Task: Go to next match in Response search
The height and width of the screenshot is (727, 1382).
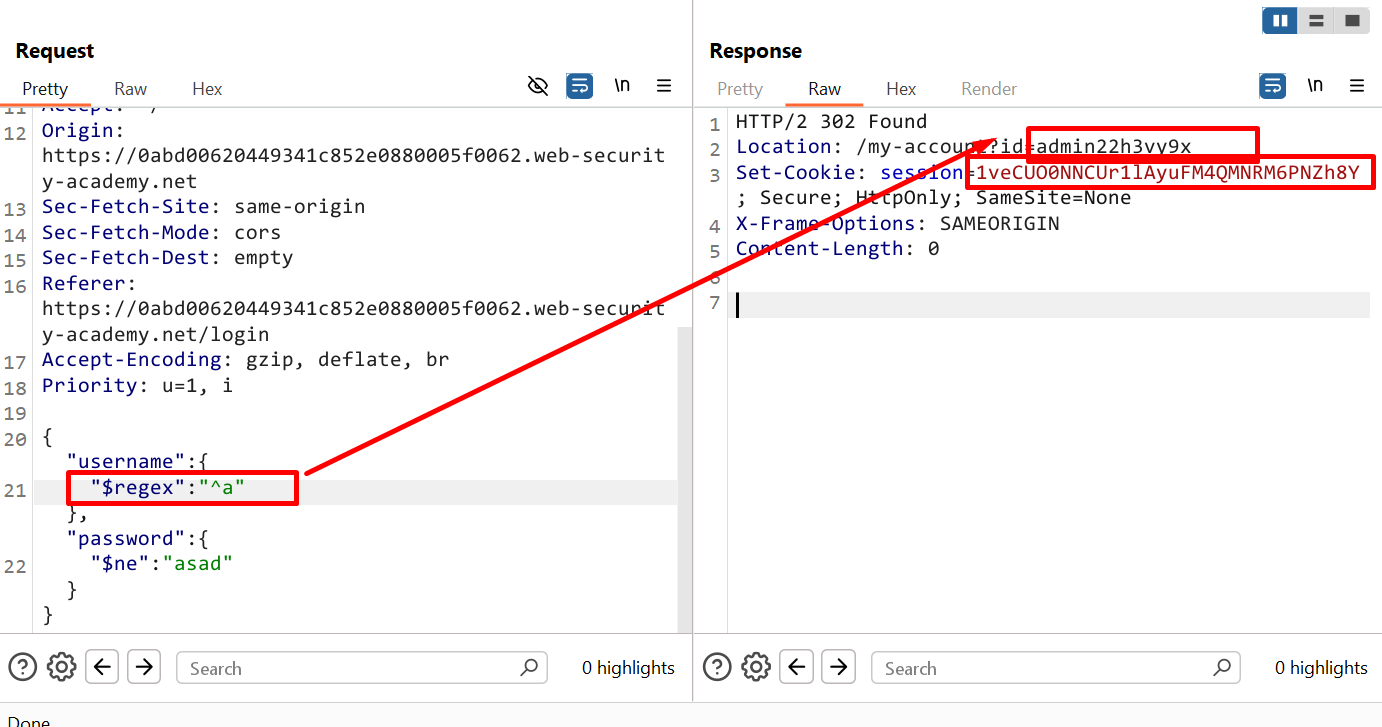Action: (839, 667)
